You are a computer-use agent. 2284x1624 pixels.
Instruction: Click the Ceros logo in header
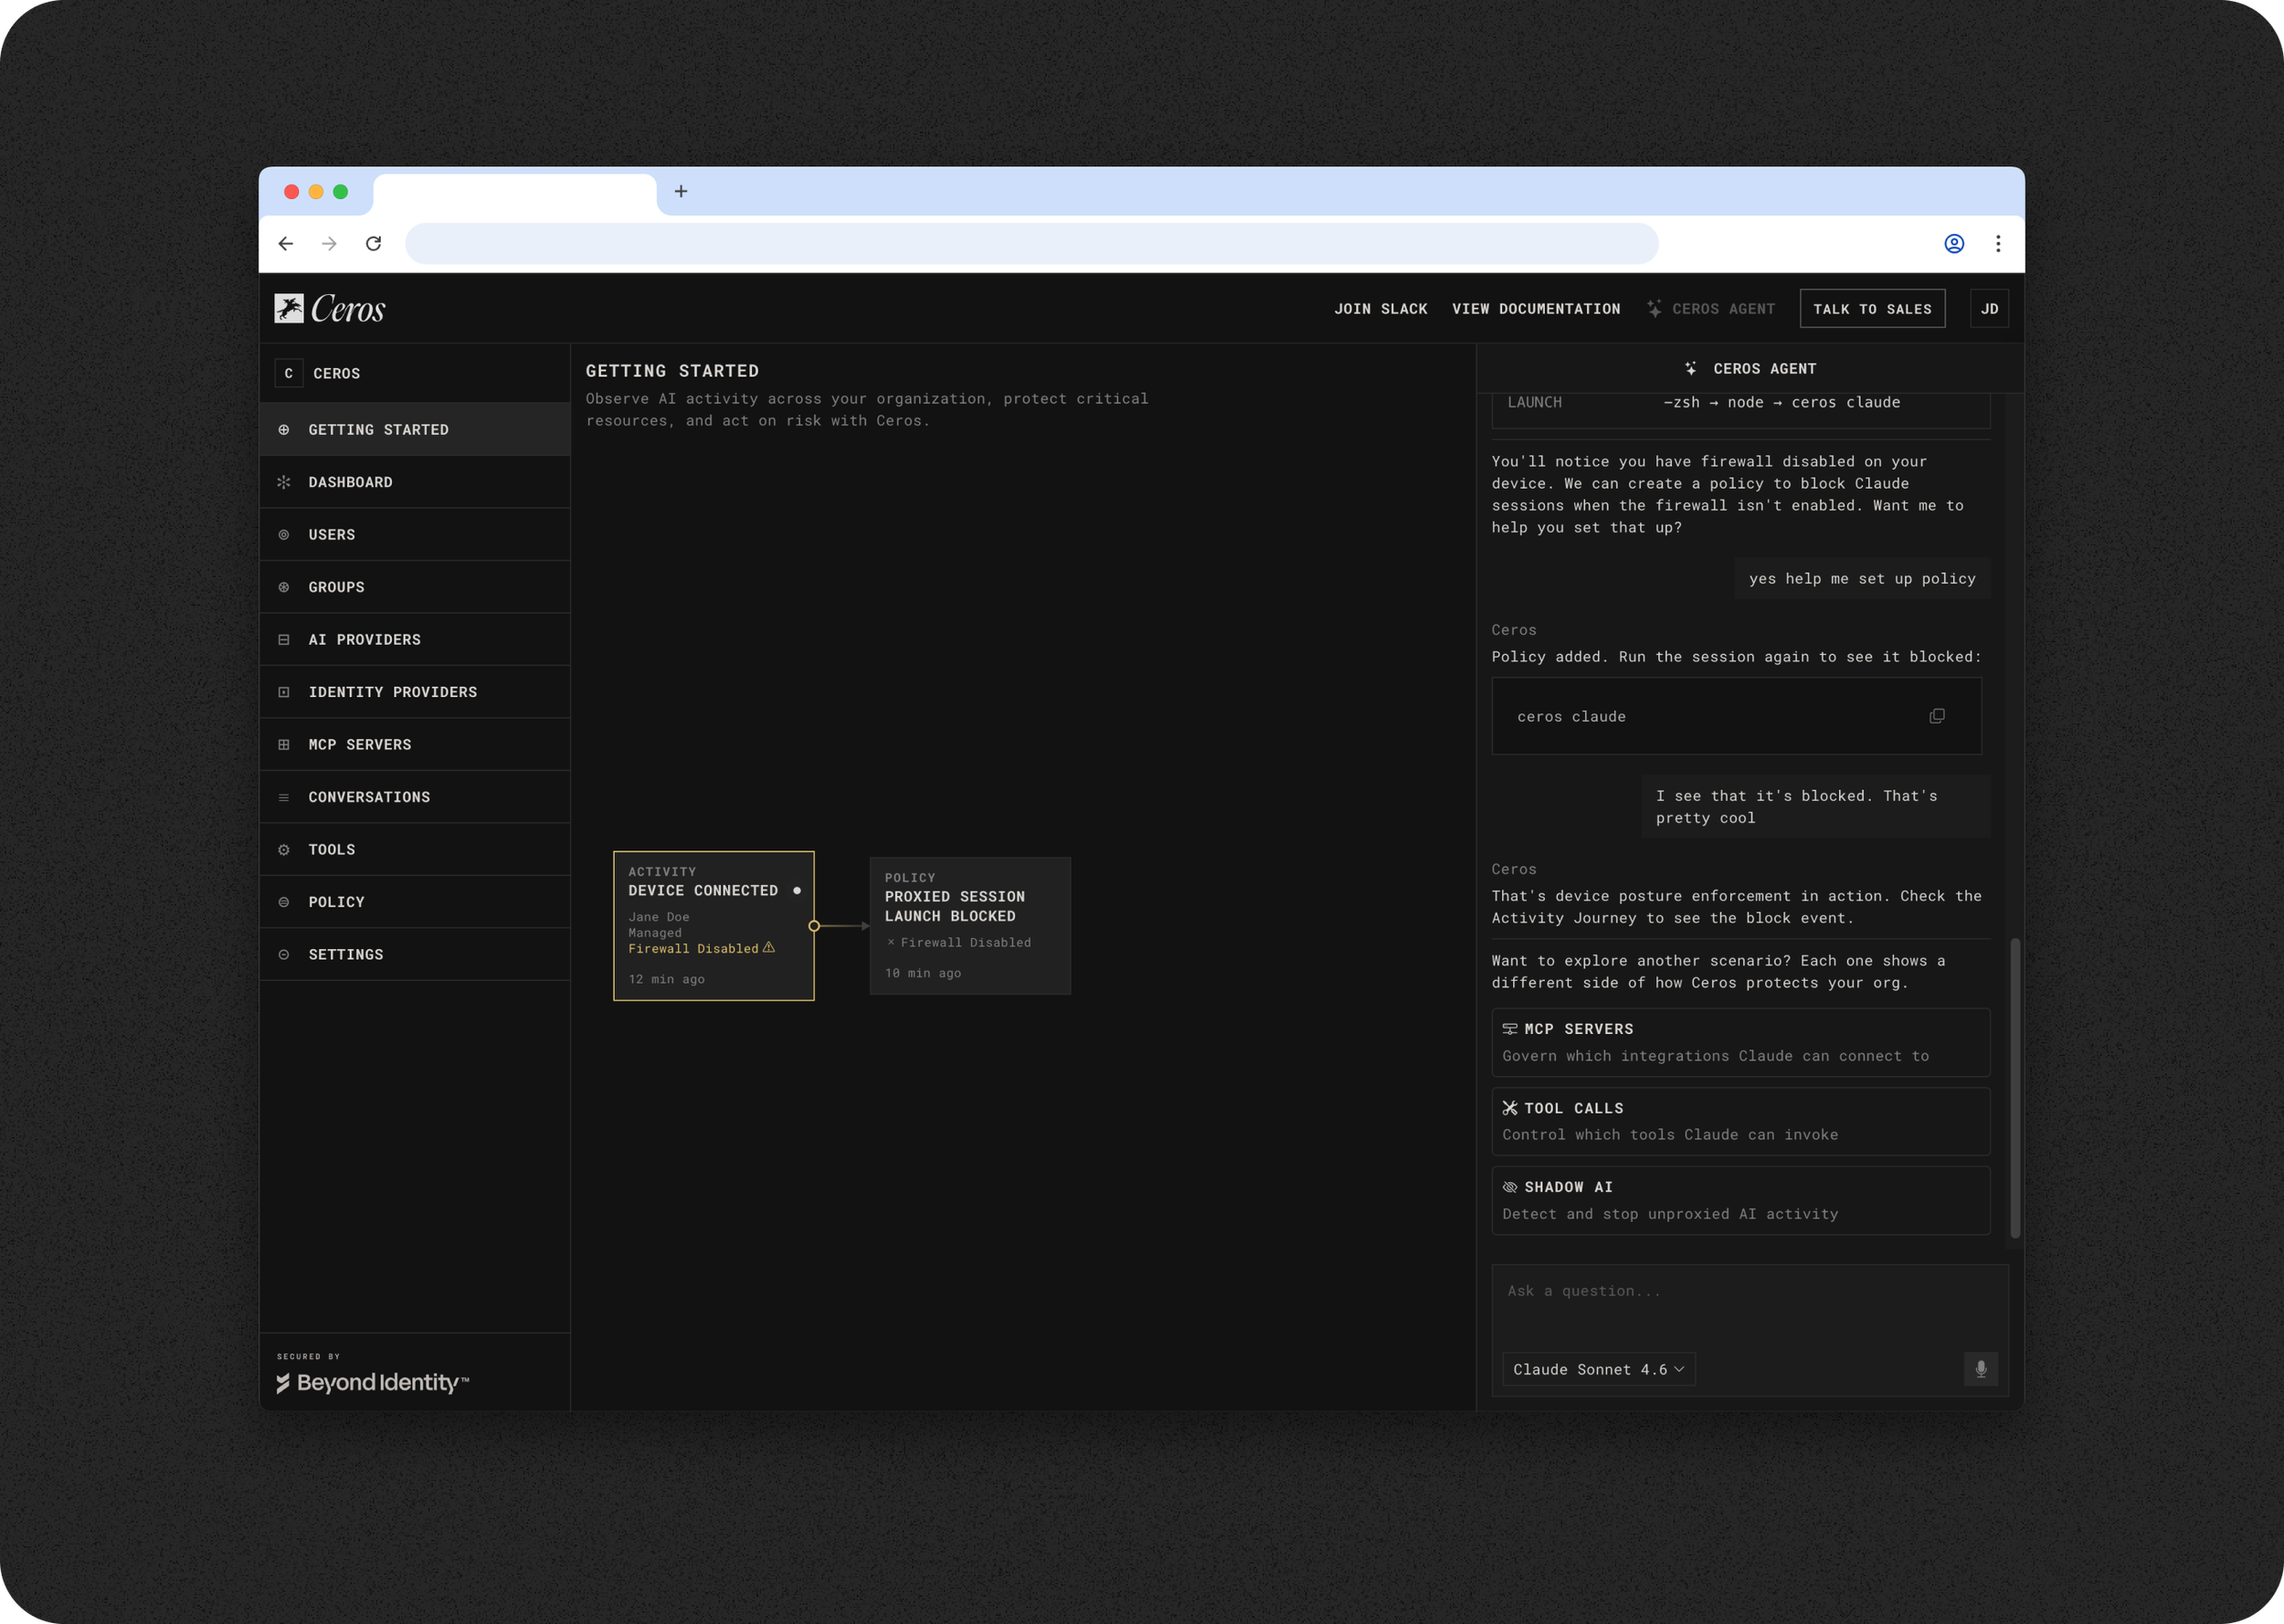(330, 309)
